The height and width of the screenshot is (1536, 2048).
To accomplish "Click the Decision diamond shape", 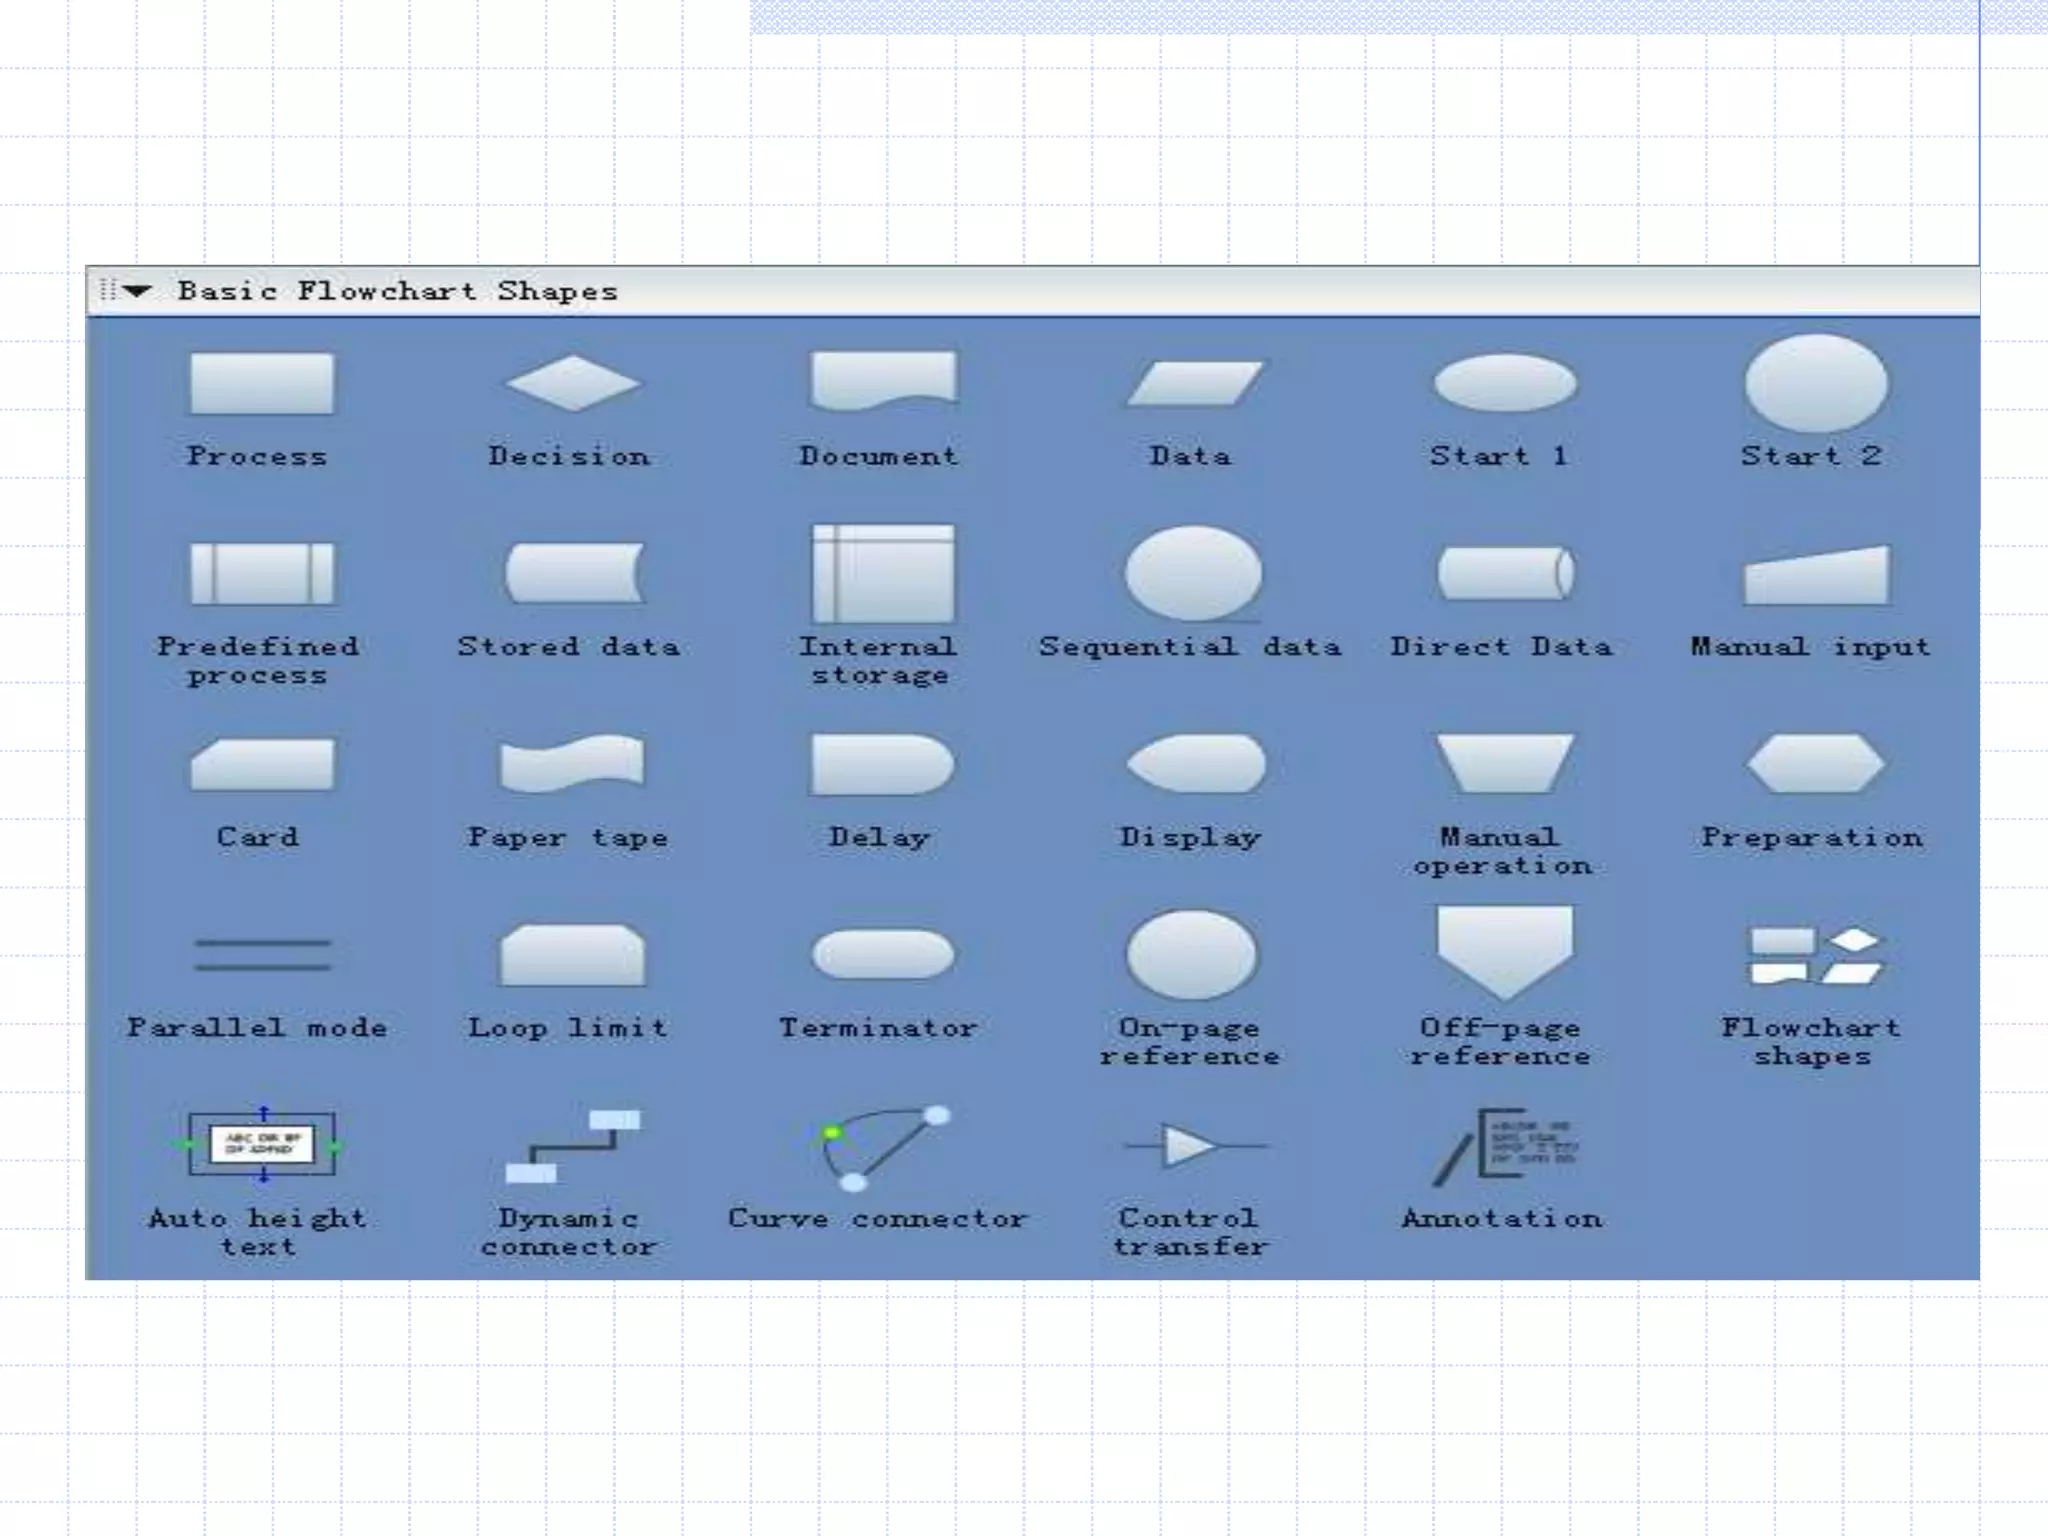I will tap(572, 383).
